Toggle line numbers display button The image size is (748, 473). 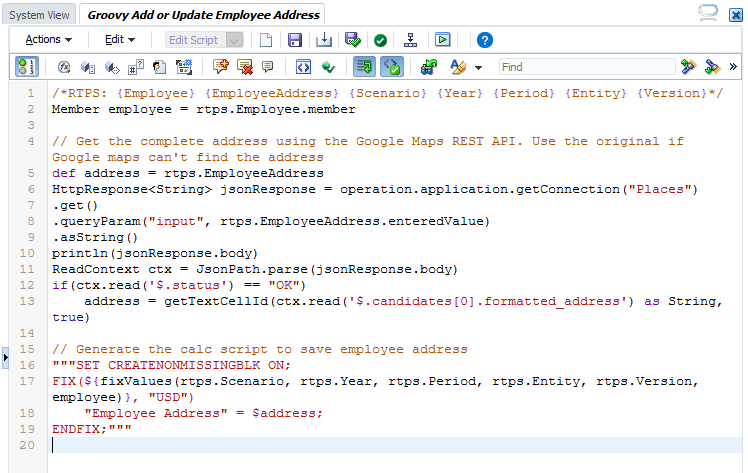(x=25, y=67)
